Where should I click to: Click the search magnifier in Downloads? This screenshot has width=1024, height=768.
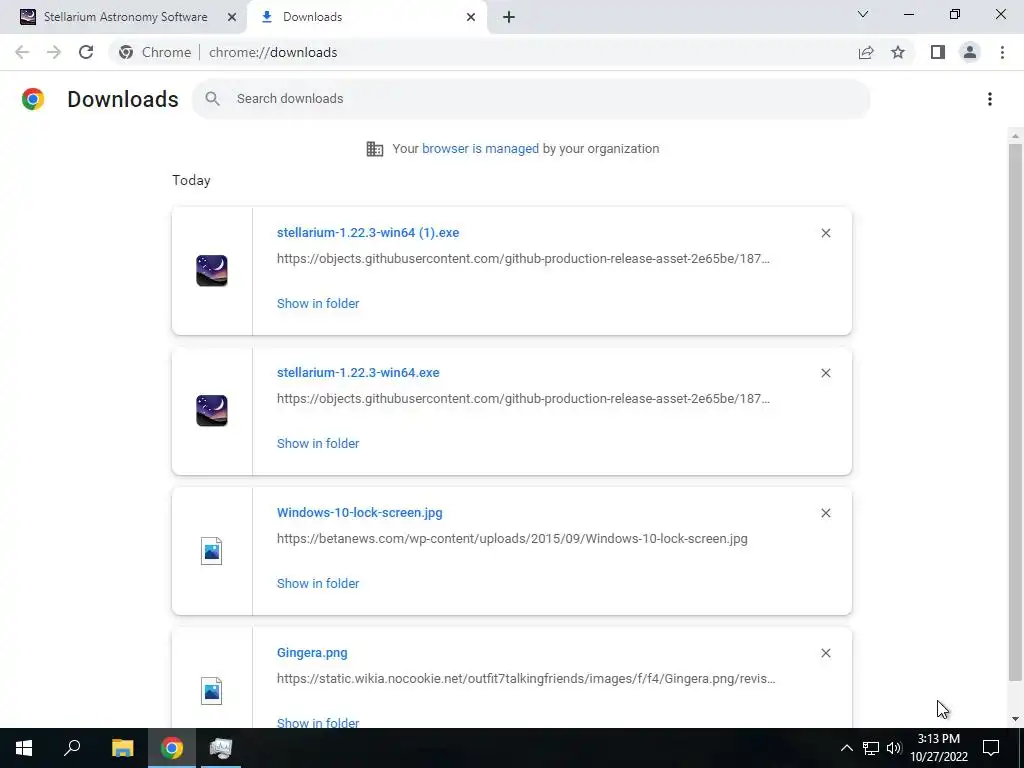pos(212,99)
